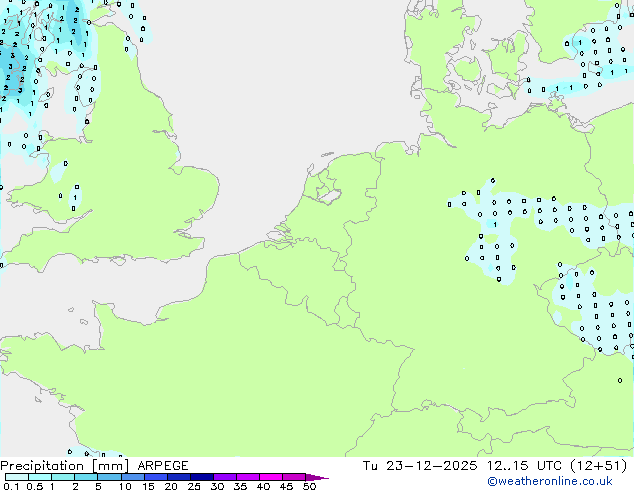The height and width of the screenshot is (490, 634).
Task: Click the 35–40 mm legend color swatch
Action: 248,477
